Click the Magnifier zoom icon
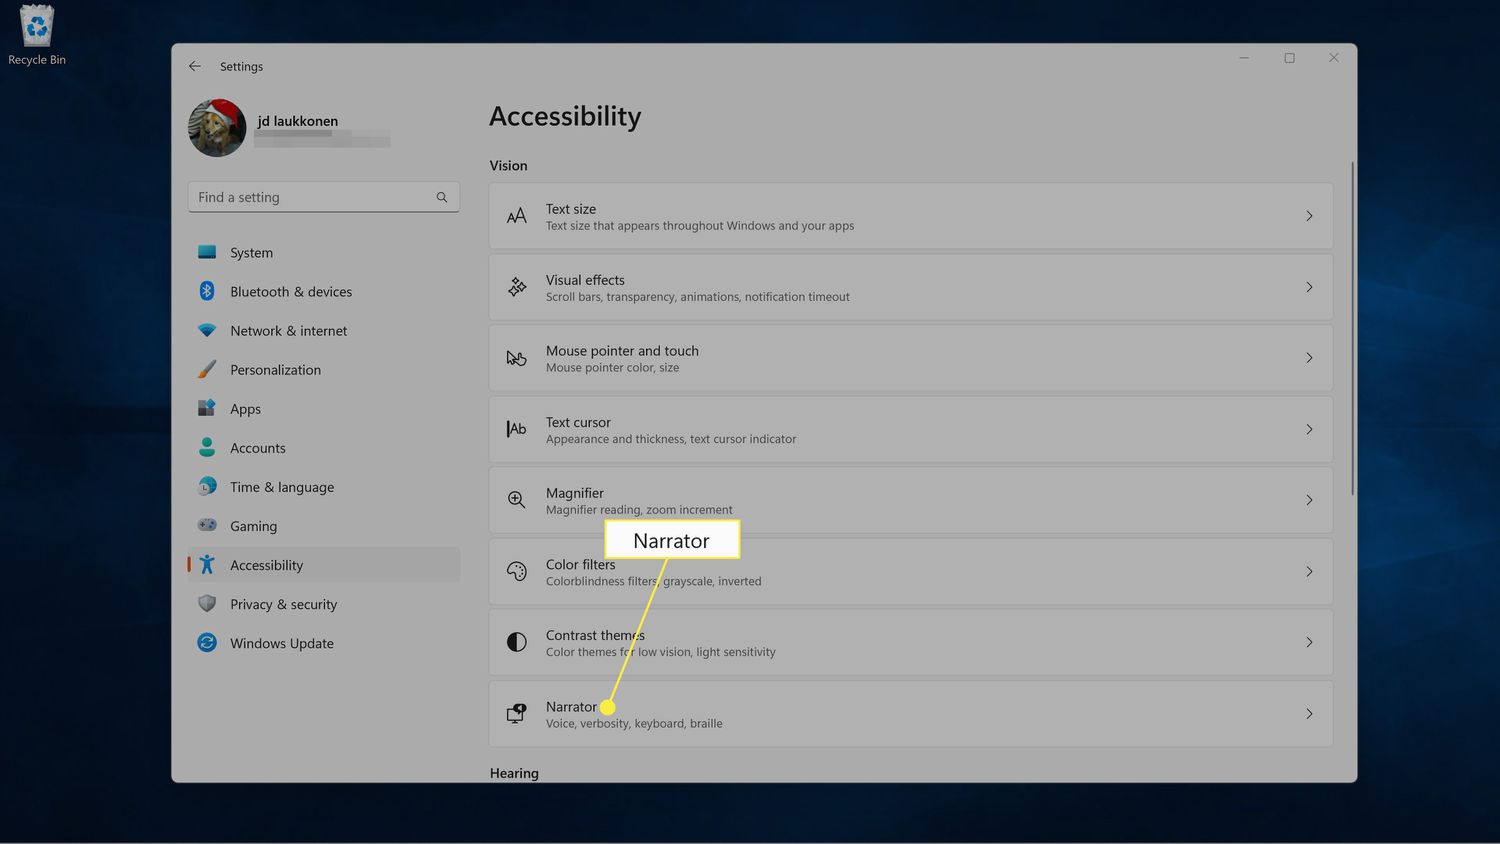The width and height of the screenshot is (1500, 844). coord(516,500)
